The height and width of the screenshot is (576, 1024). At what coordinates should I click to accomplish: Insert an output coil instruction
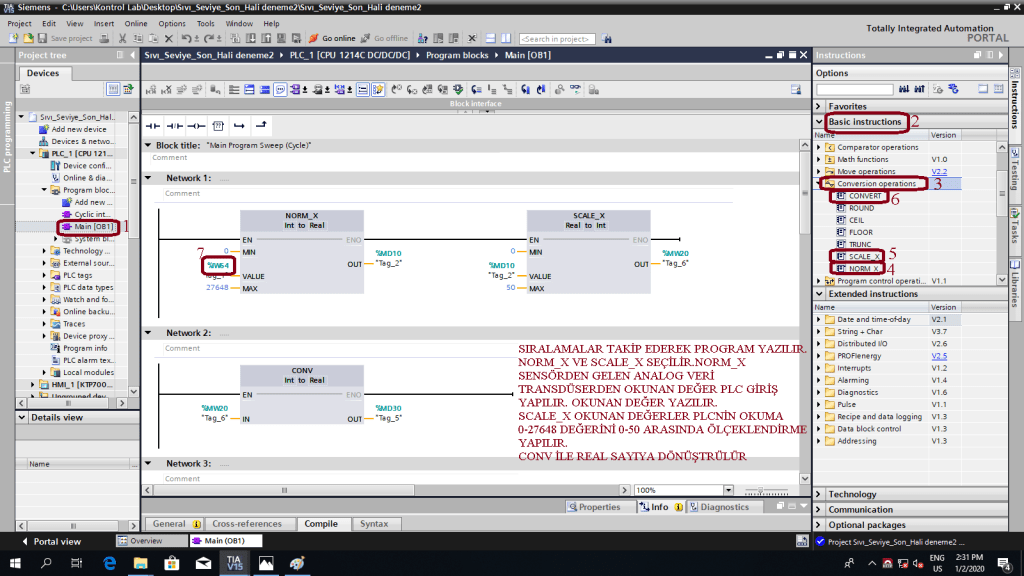(195, 126)
